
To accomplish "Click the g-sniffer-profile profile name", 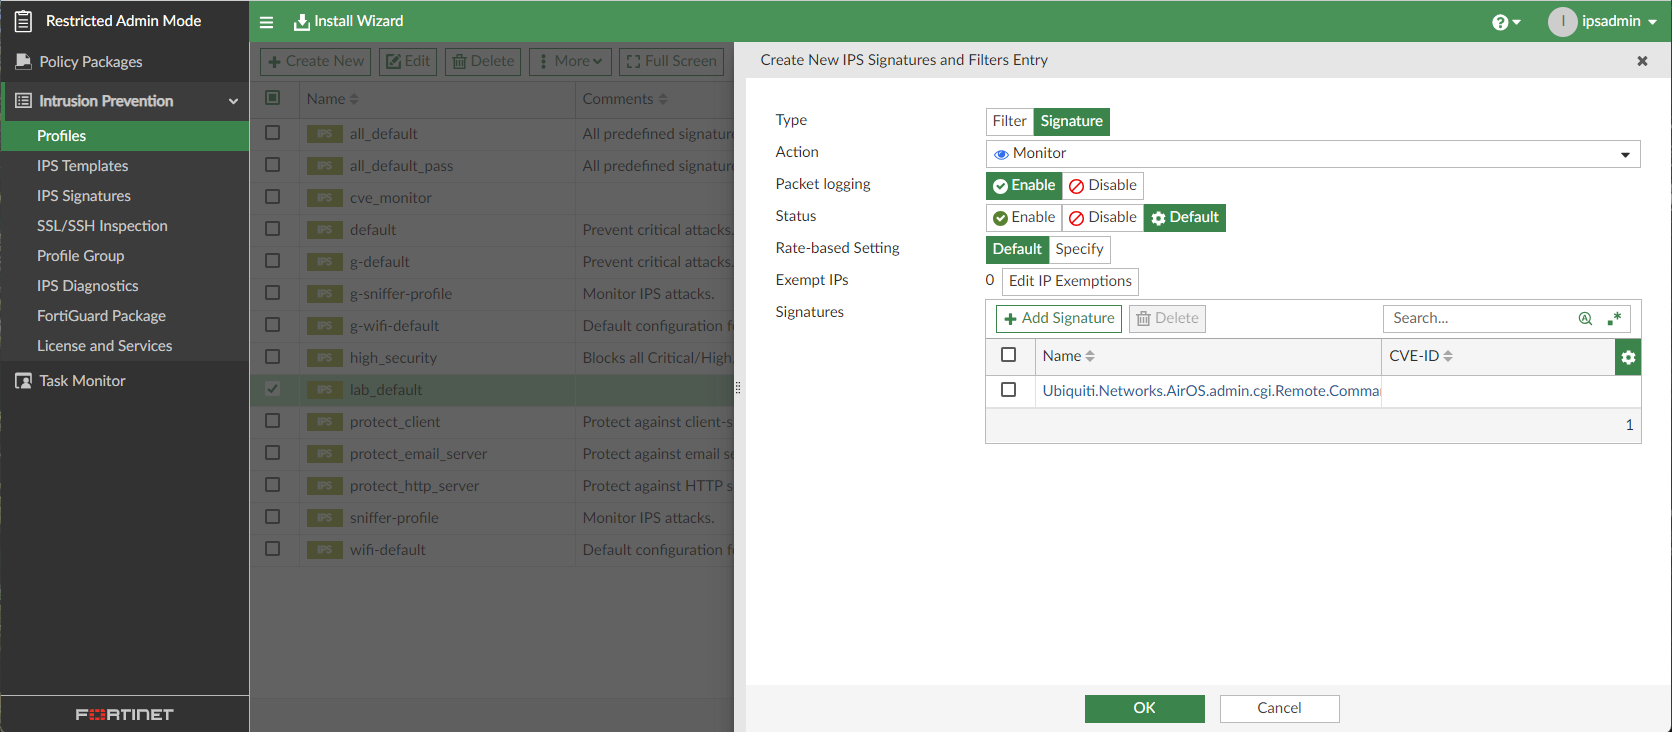I will 401,294.
